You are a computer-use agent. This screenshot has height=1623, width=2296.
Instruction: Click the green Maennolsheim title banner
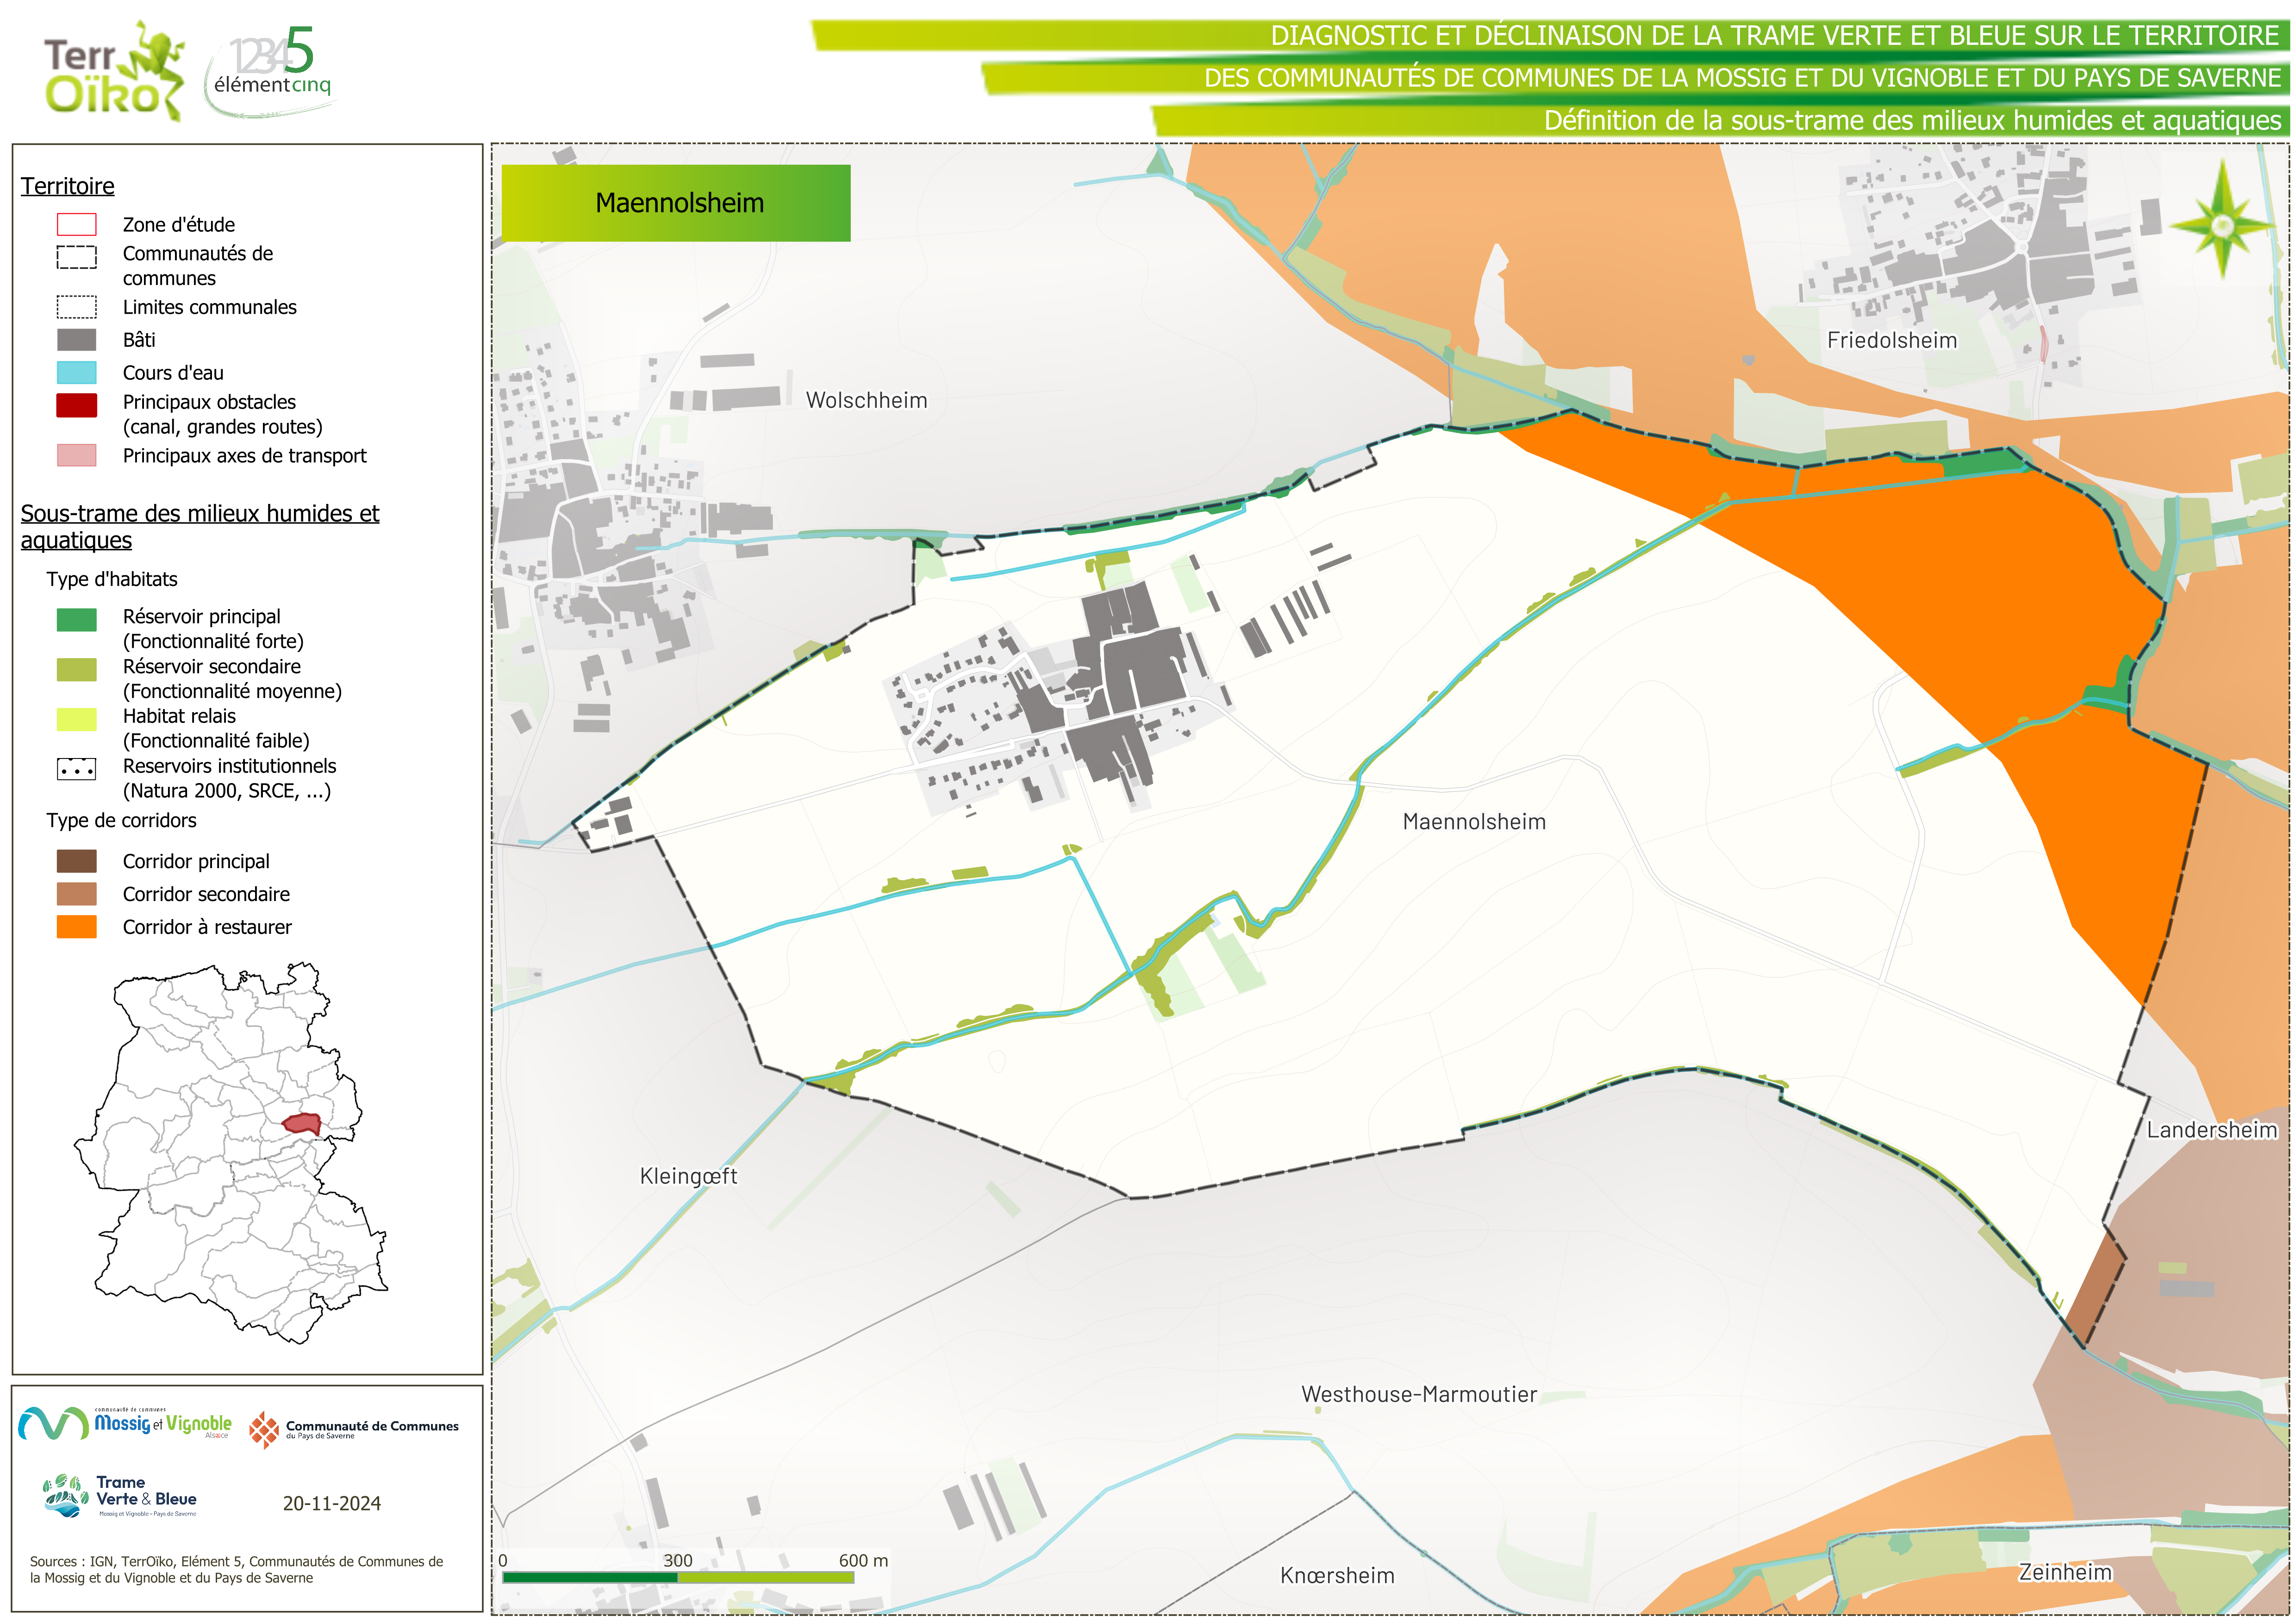click(x=676, y=203)
